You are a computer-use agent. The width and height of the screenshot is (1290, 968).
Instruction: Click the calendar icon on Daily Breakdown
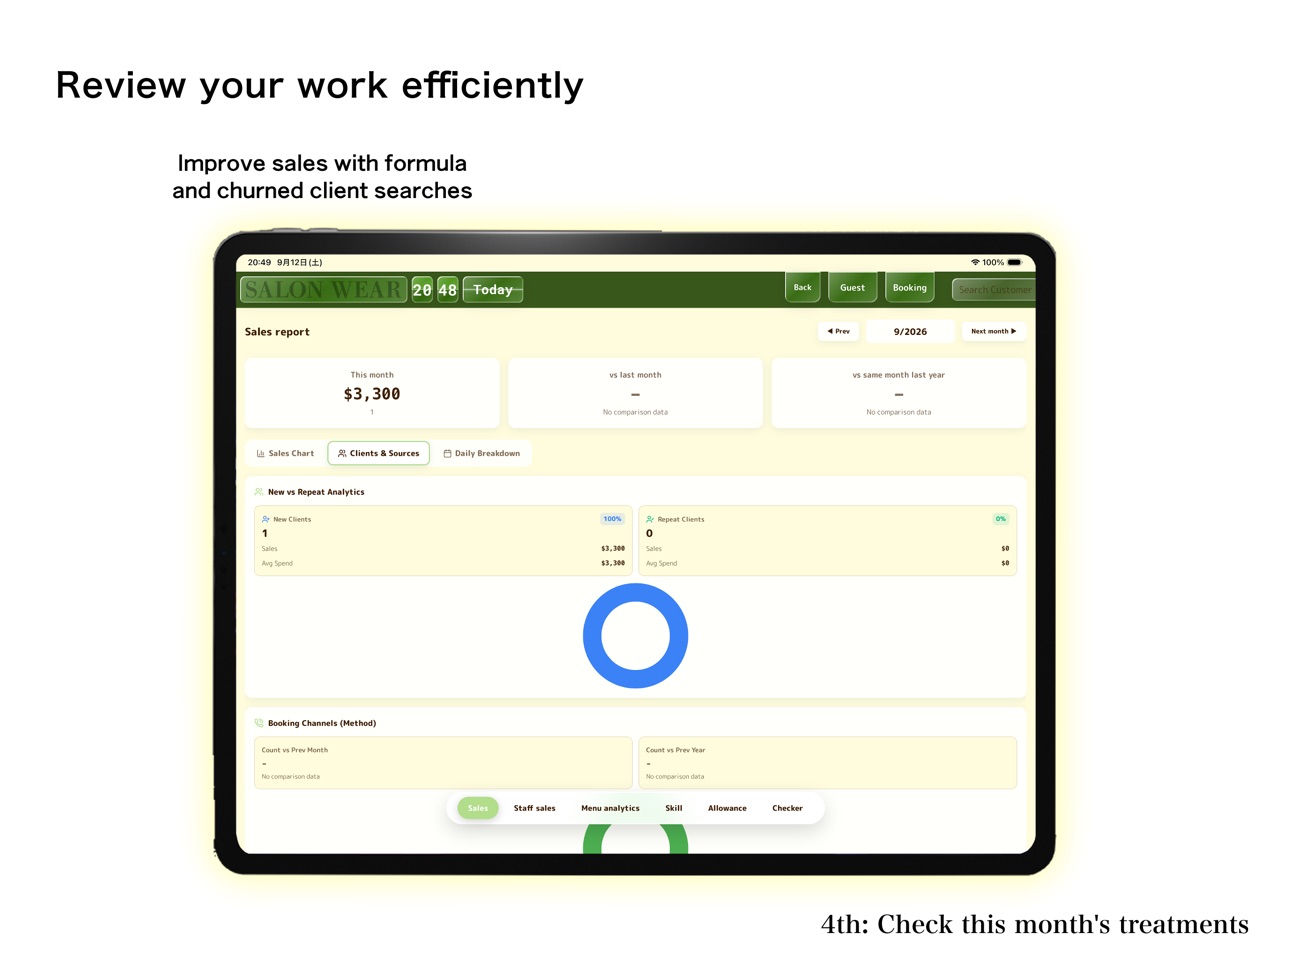(447, 453)
